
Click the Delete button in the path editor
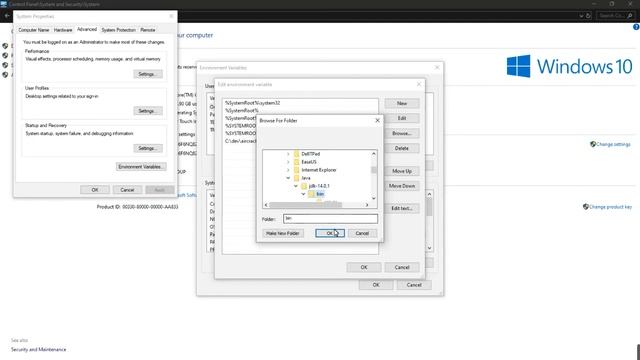(x=402, y=148)
